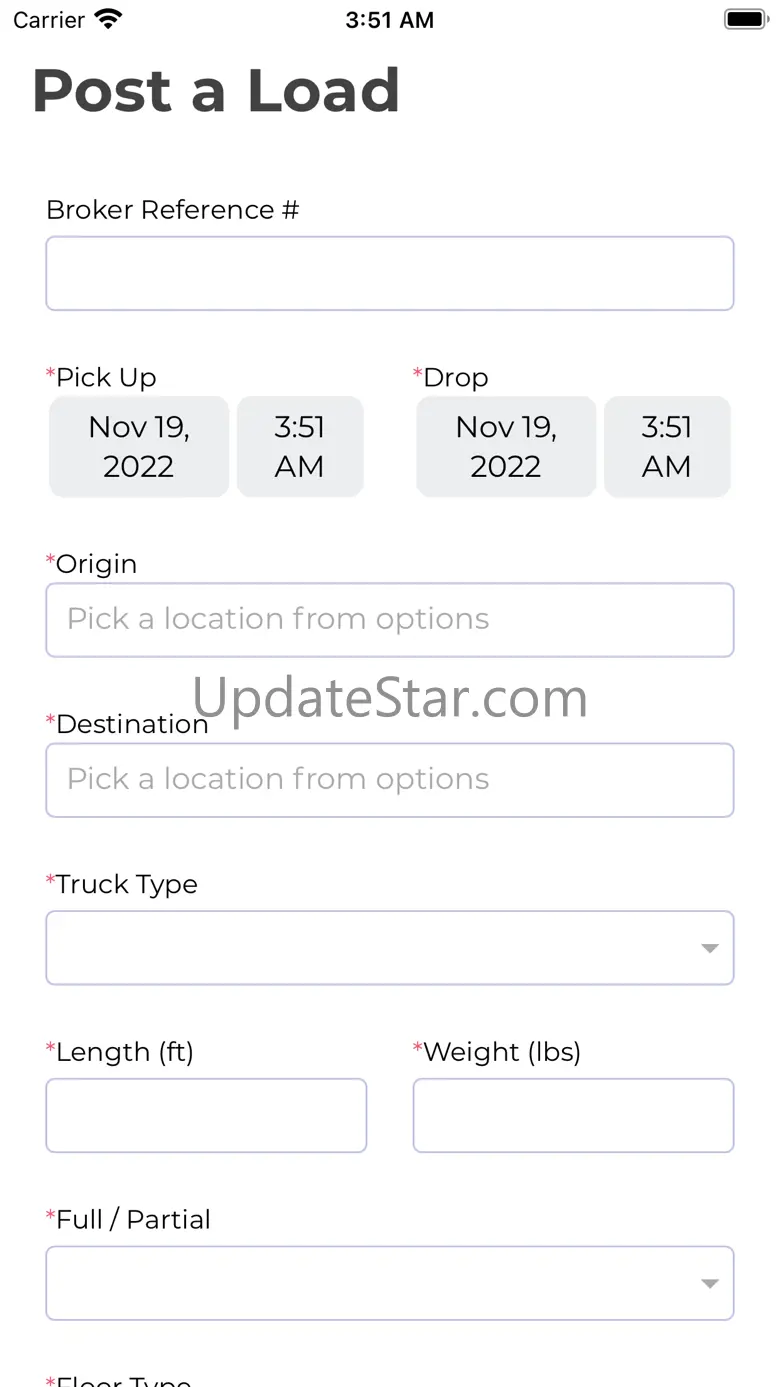The width and height of the screenshot is (780, 1387).
Task: Click the Full / Partial dropdown arrow
Action: (x=709, y=1284)
